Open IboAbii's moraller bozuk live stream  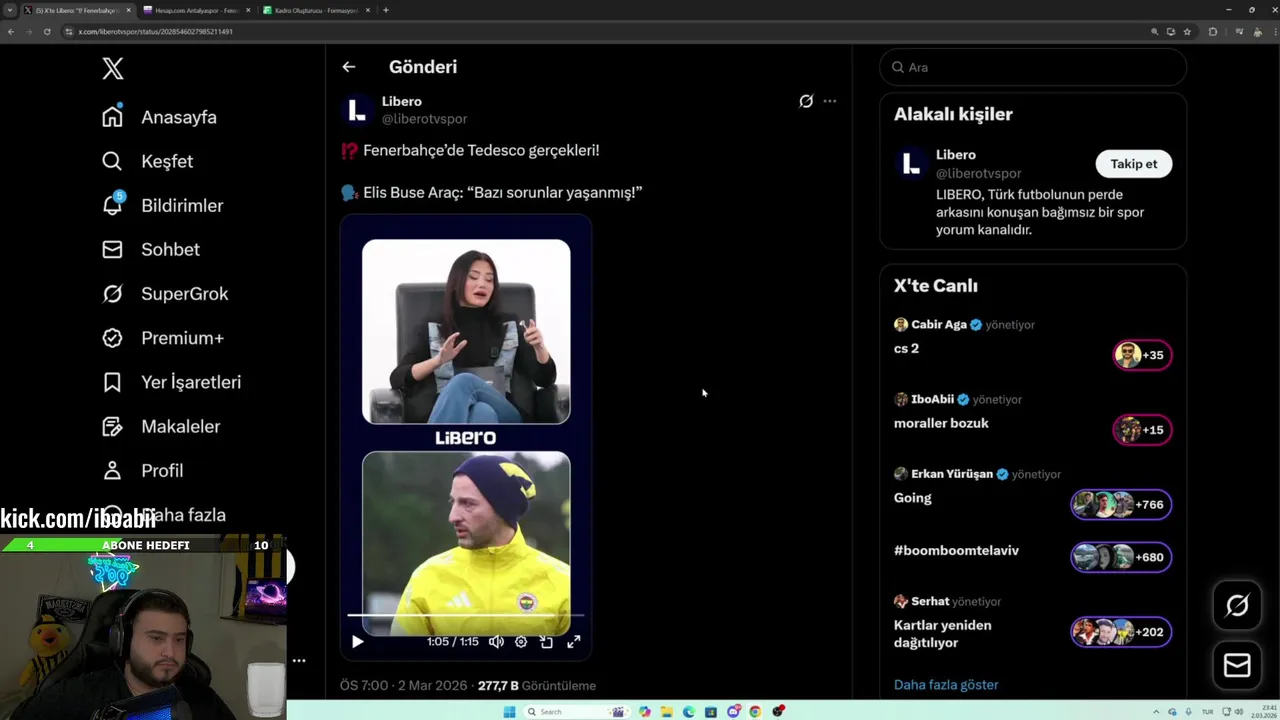pyautogui.click(x=1033, y=416)
